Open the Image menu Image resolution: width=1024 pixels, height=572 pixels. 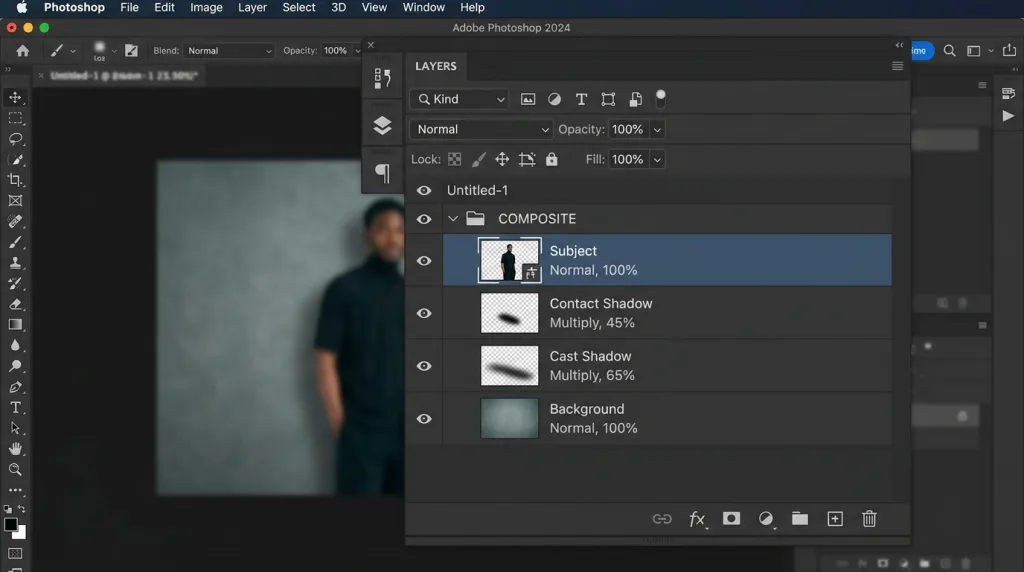pyautogui.click(x=206, y=8)
